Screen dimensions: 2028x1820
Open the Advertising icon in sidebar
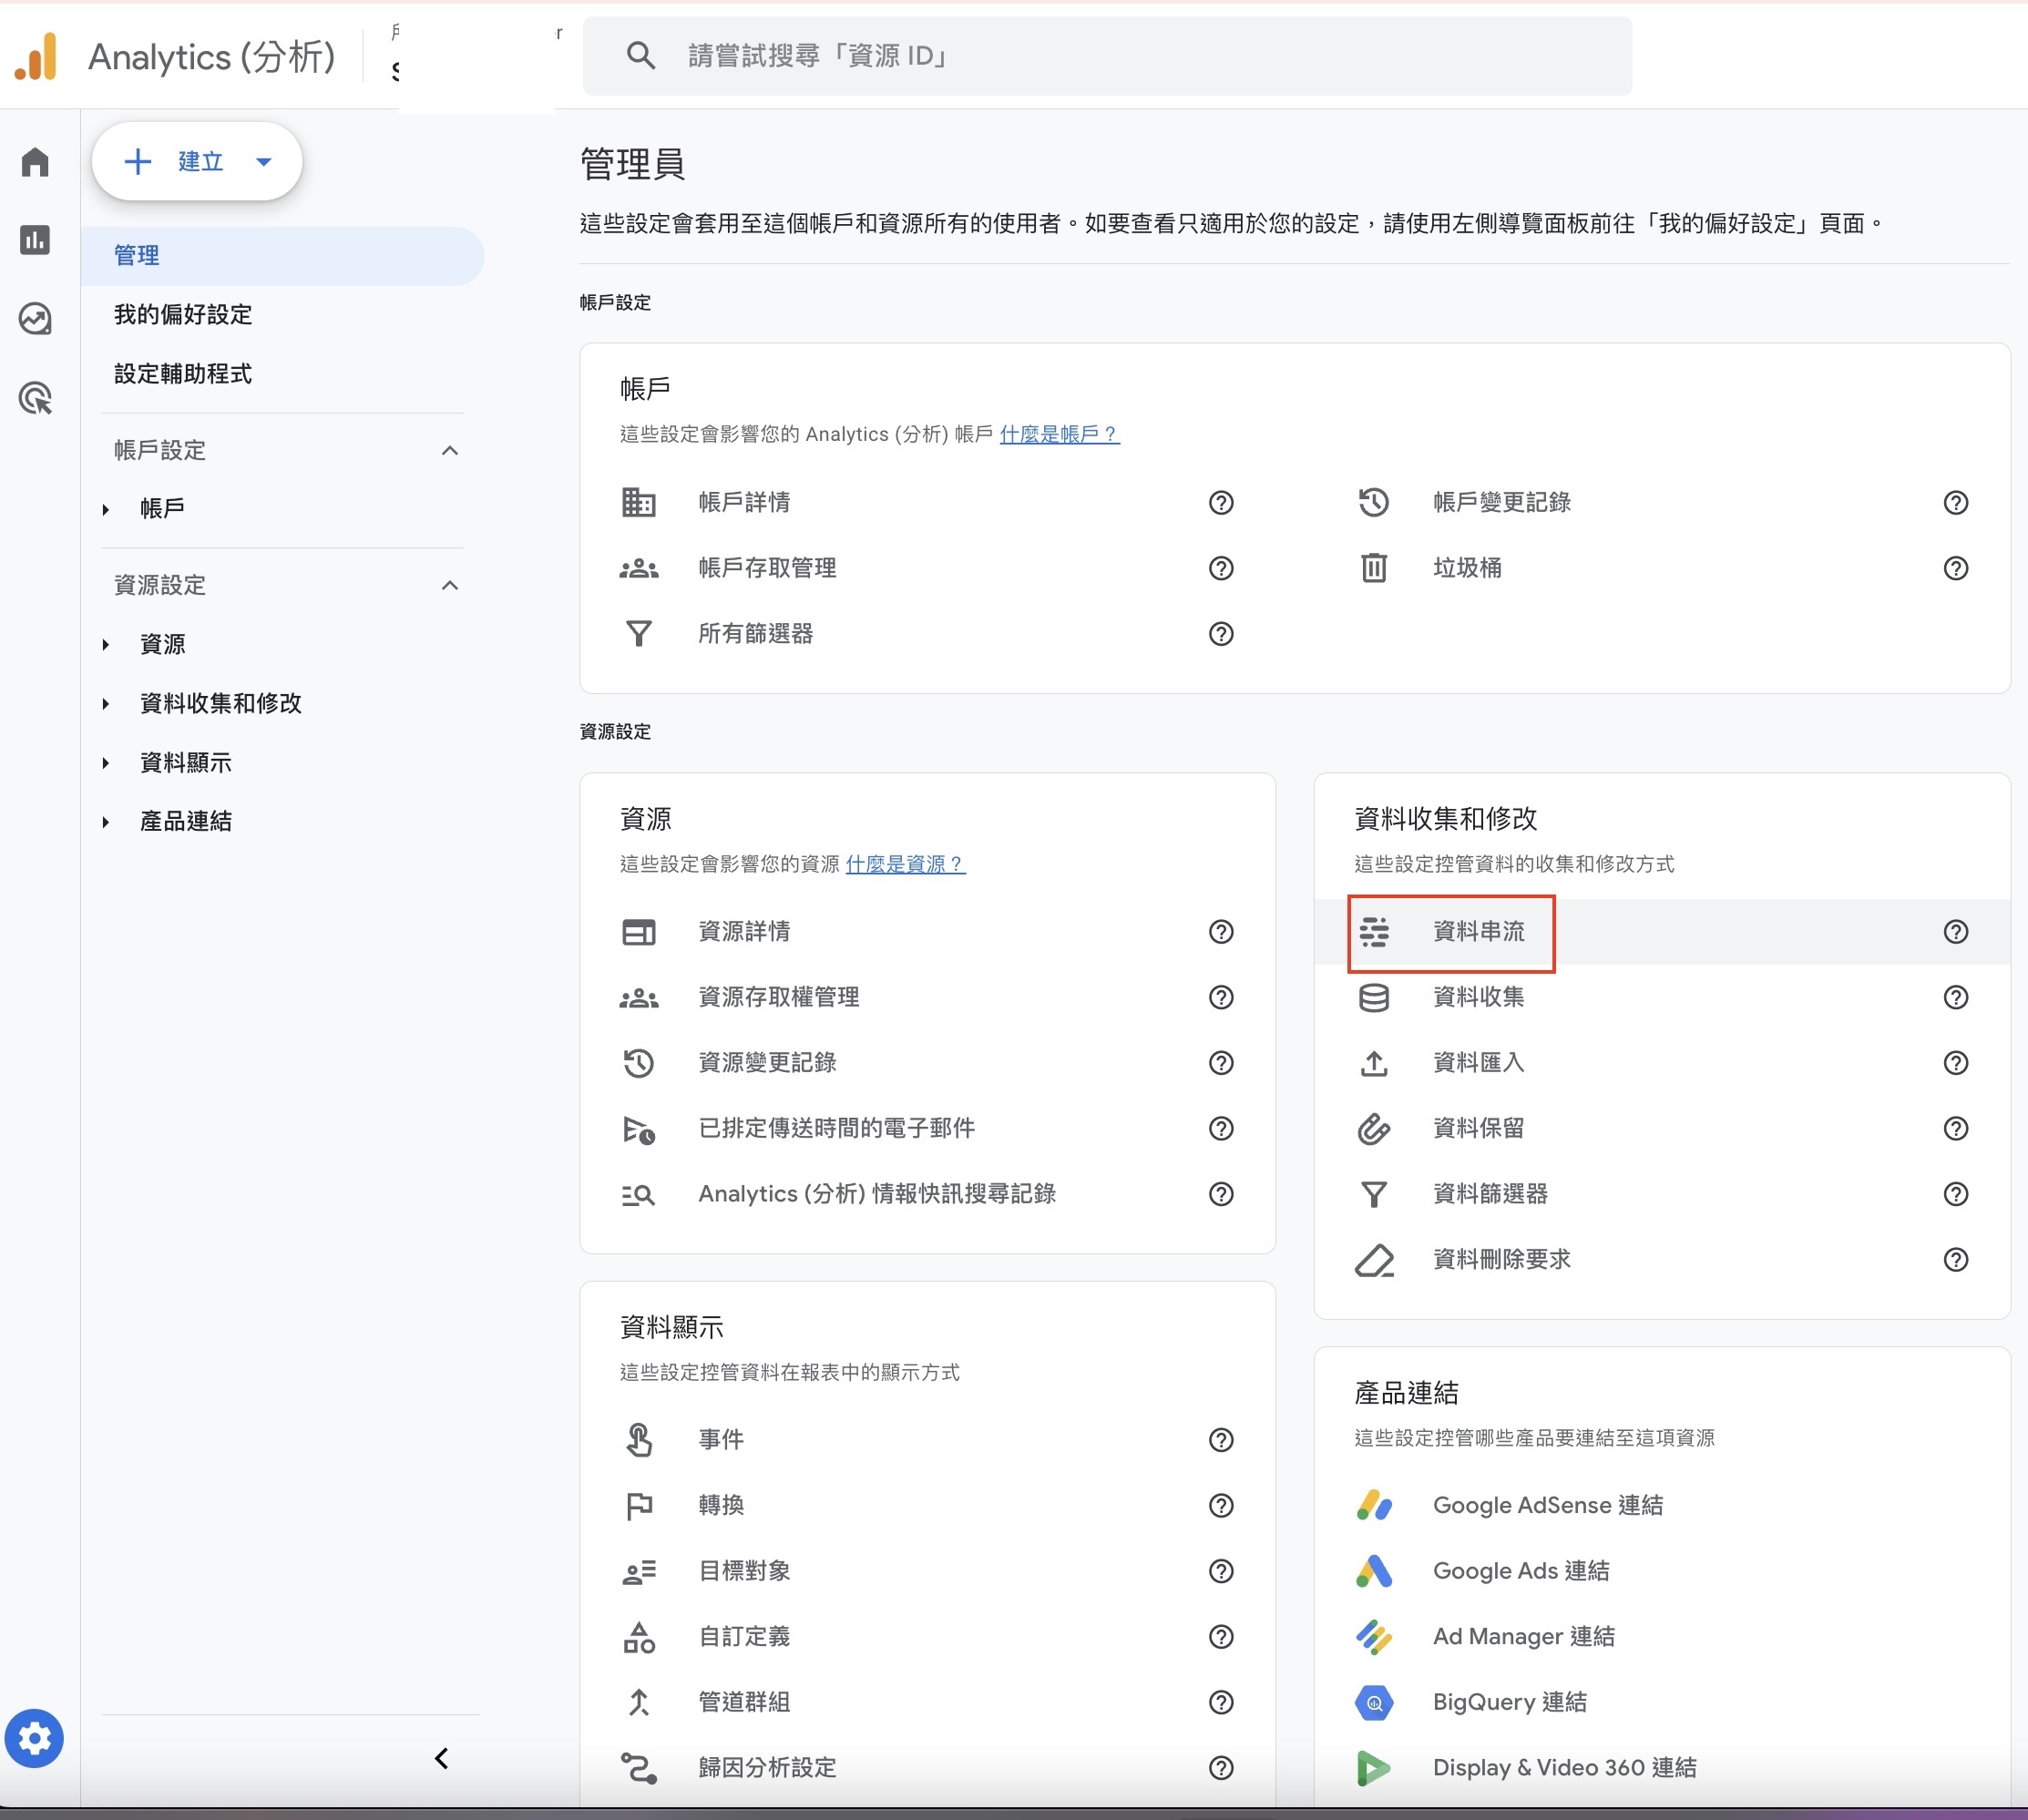point(35,398)
